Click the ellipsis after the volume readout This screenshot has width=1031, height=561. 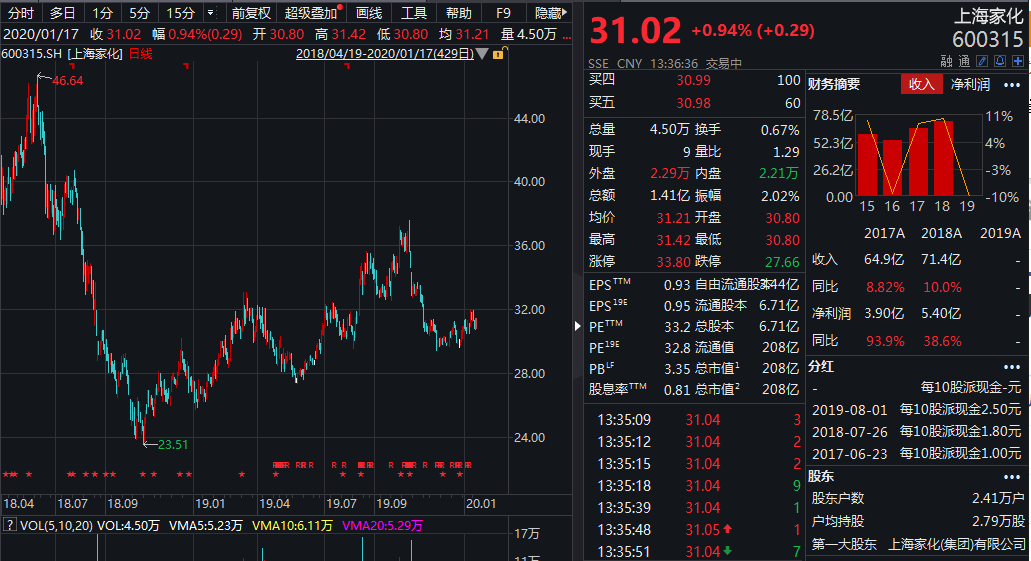click(566, 35)
